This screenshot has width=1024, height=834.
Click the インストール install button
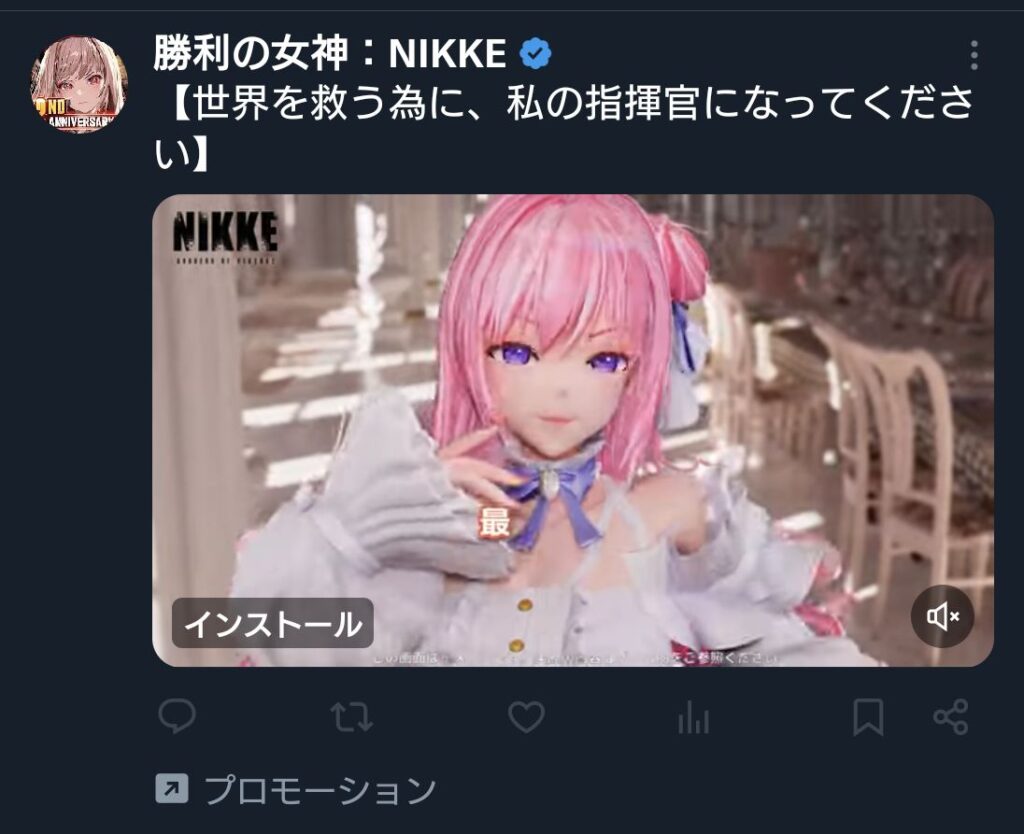point(273,623)
